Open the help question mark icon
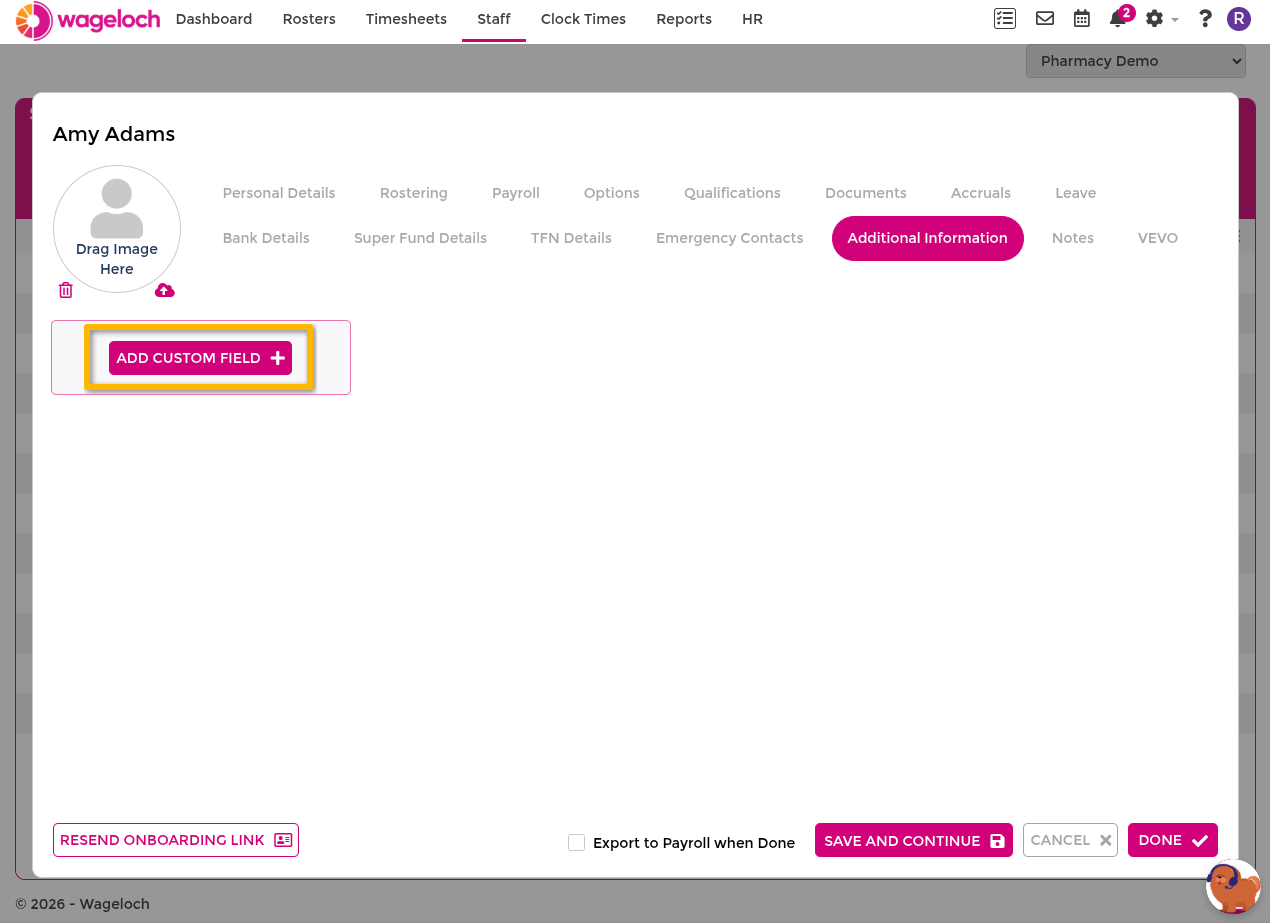Viewport: 1270px width, 923px height. (x=1205, y=18)
